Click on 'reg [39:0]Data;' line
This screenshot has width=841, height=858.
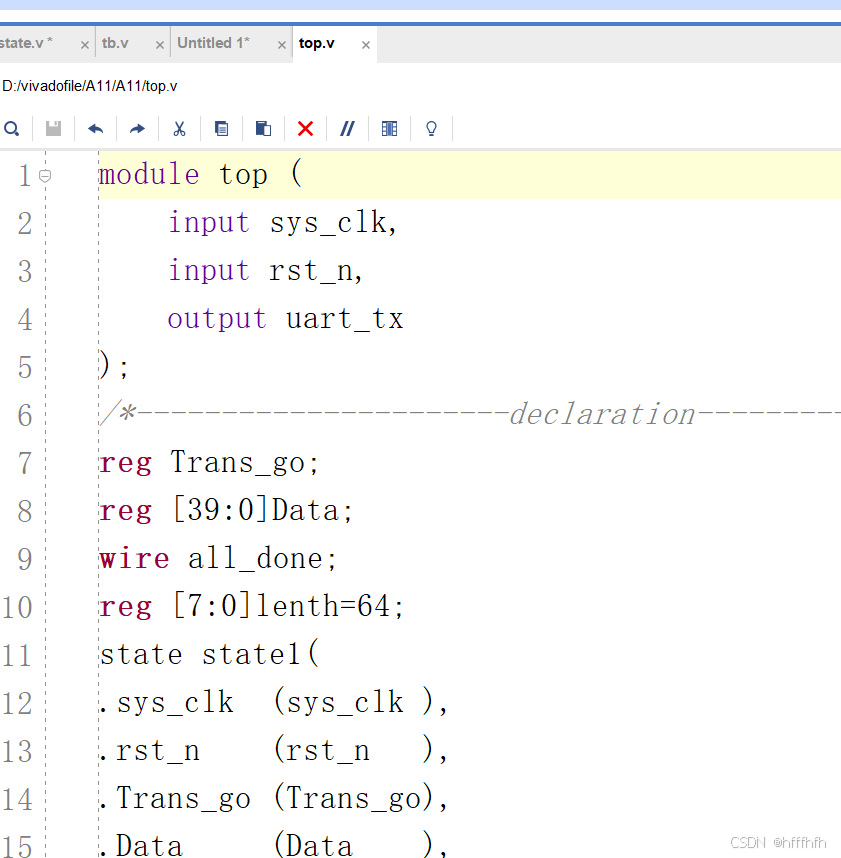[225, 511]
